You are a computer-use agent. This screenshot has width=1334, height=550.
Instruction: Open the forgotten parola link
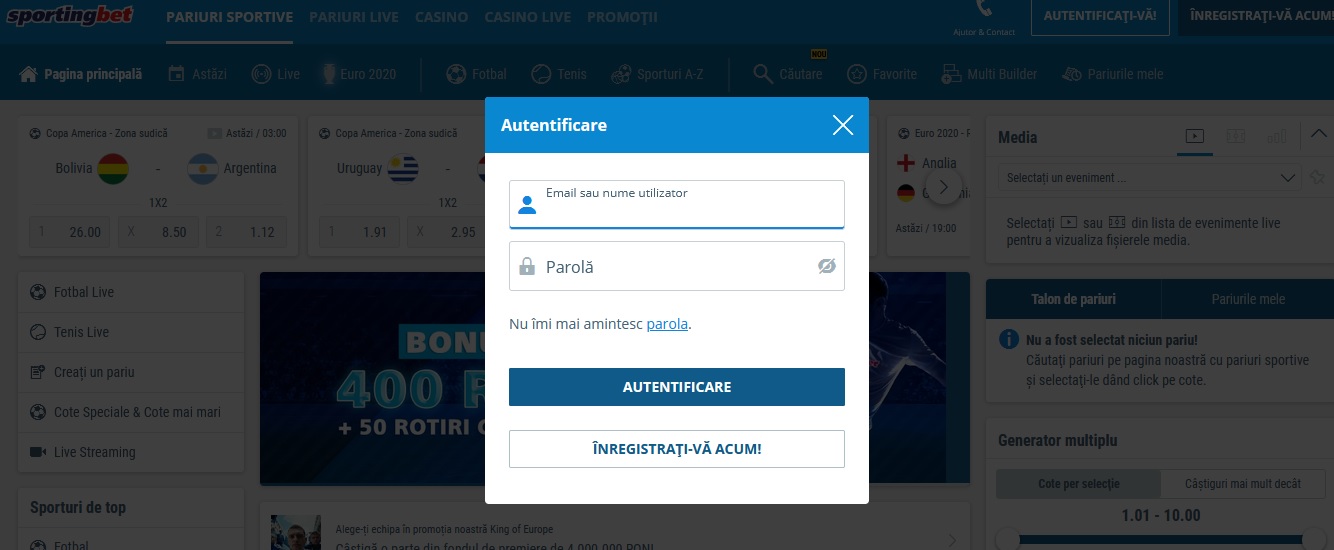pyautogui.click(x=667, y=324)
